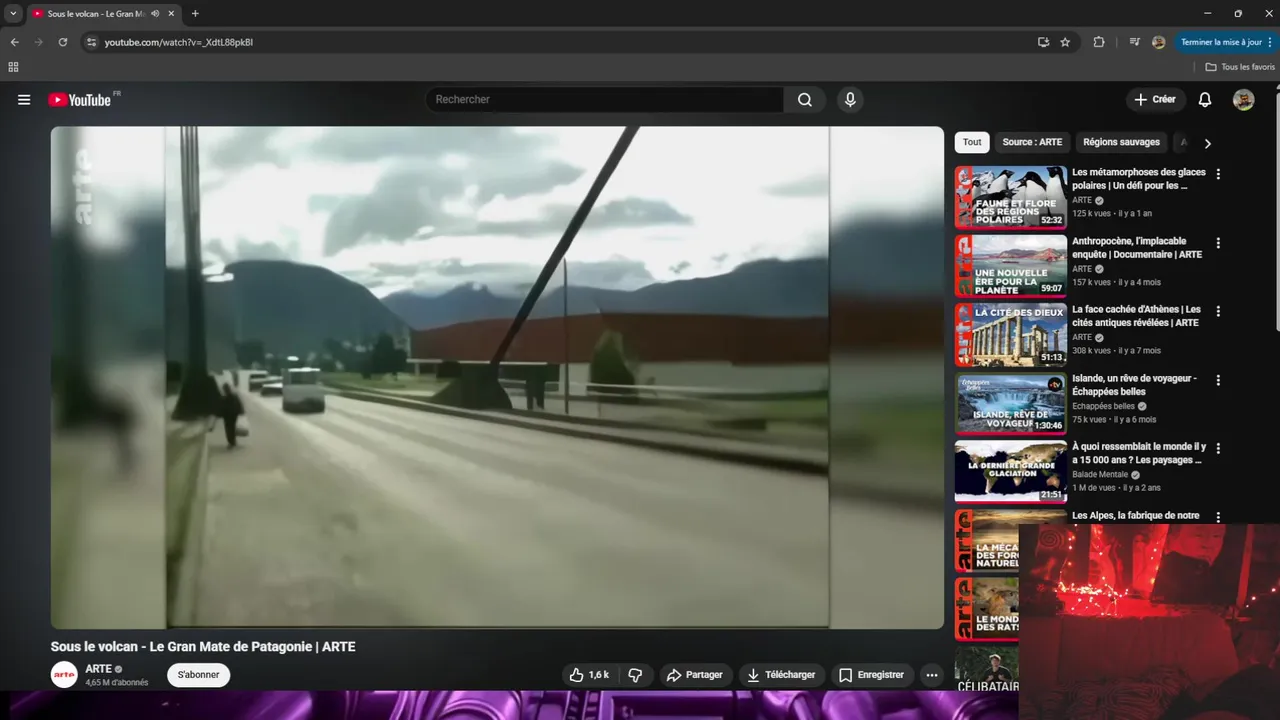Open a new browser tab

coord(195,14)
